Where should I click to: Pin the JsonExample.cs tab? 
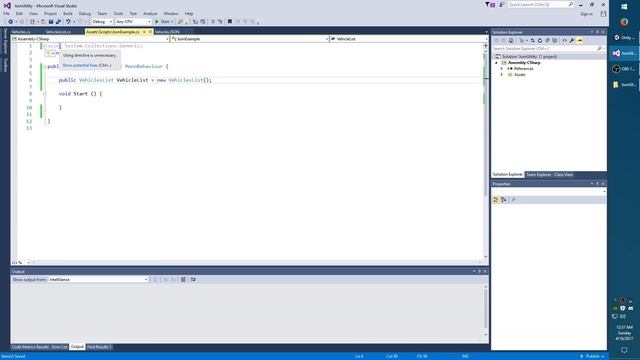coord(144,32)
